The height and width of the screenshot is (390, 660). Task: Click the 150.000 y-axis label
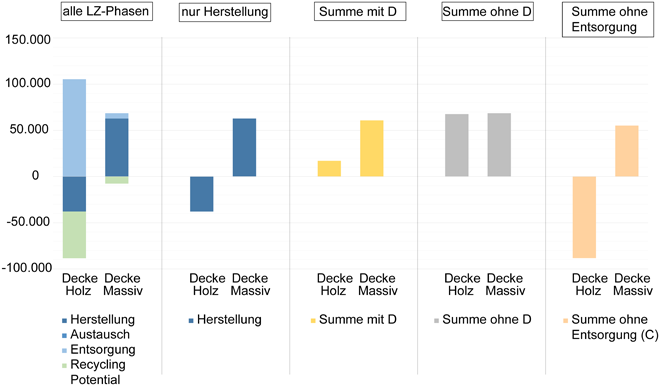coord(28,40)
